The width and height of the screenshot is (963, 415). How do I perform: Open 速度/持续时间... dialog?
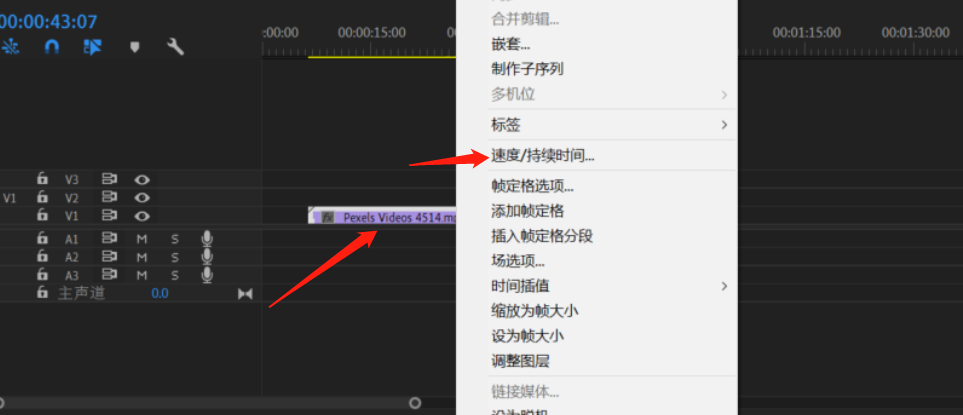[543, 156]
